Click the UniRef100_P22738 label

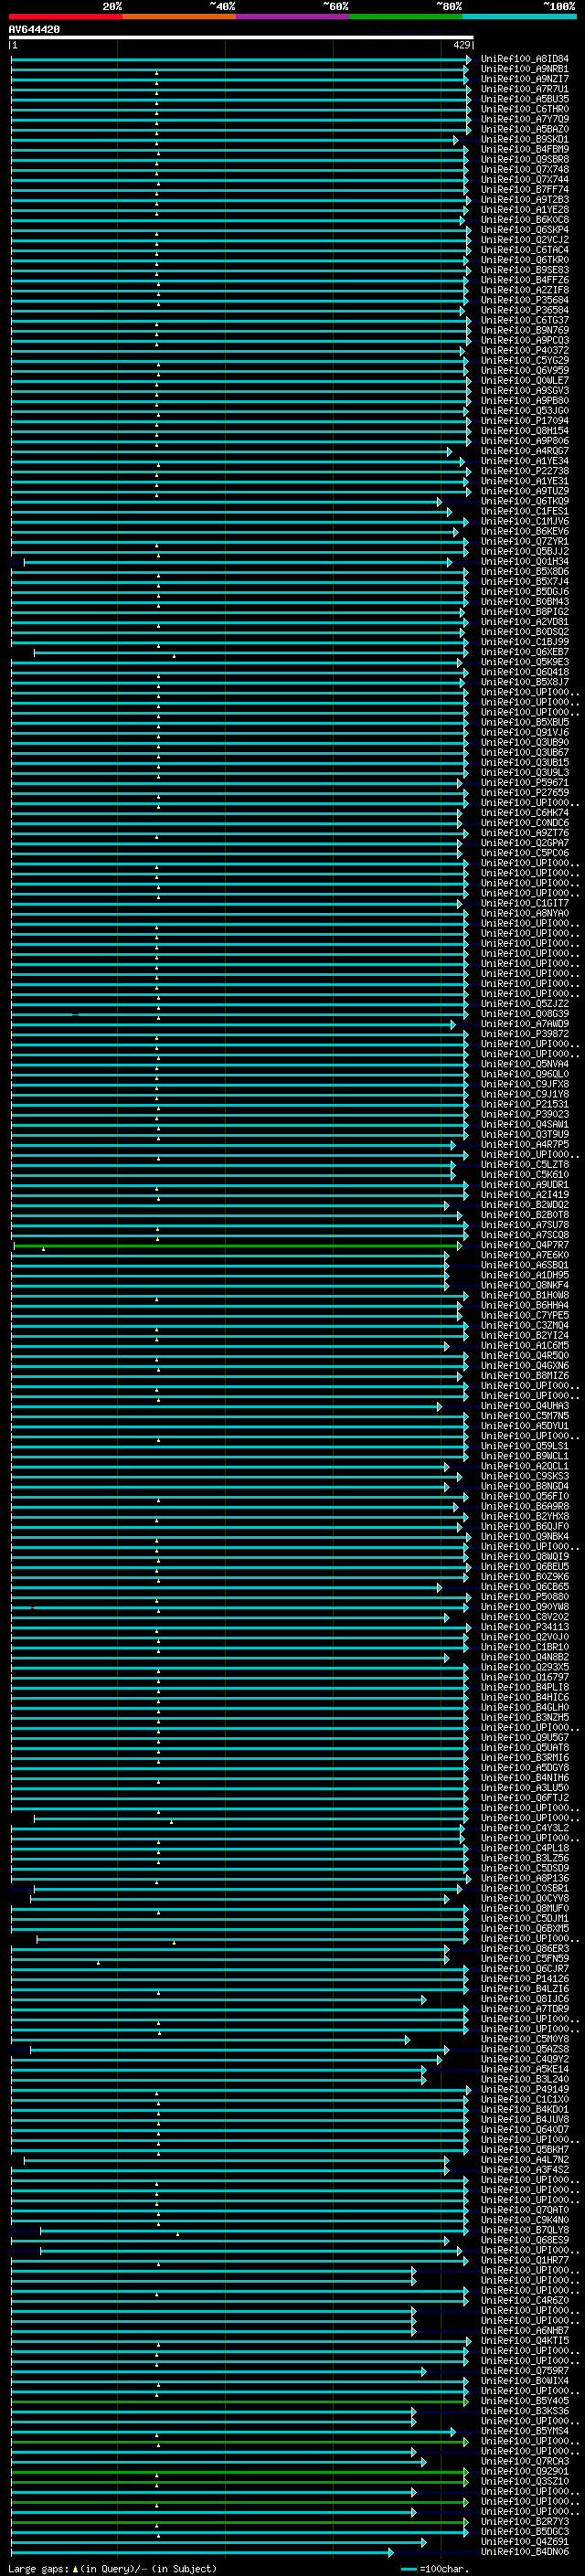pos(525,471)
